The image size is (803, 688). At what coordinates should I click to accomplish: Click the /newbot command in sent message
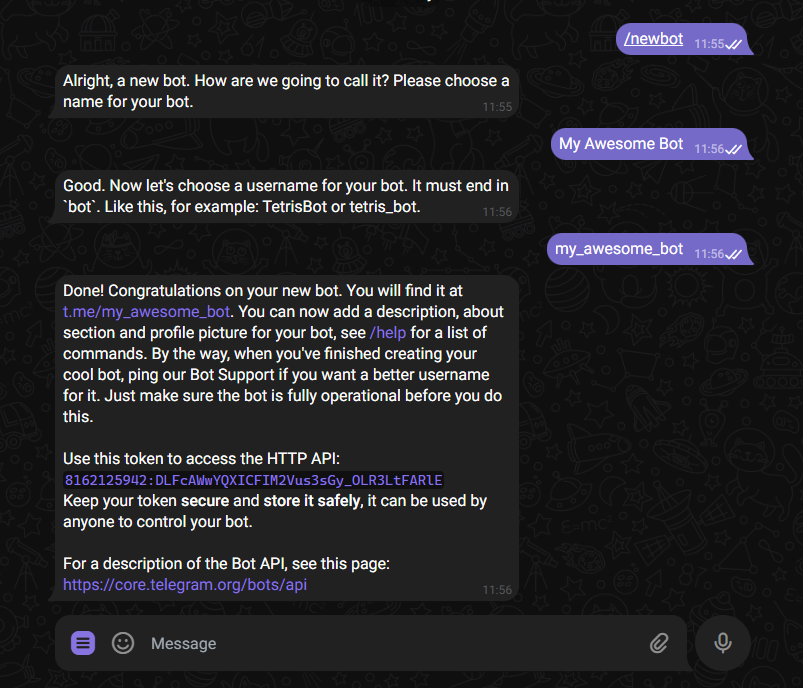point(653,39)
